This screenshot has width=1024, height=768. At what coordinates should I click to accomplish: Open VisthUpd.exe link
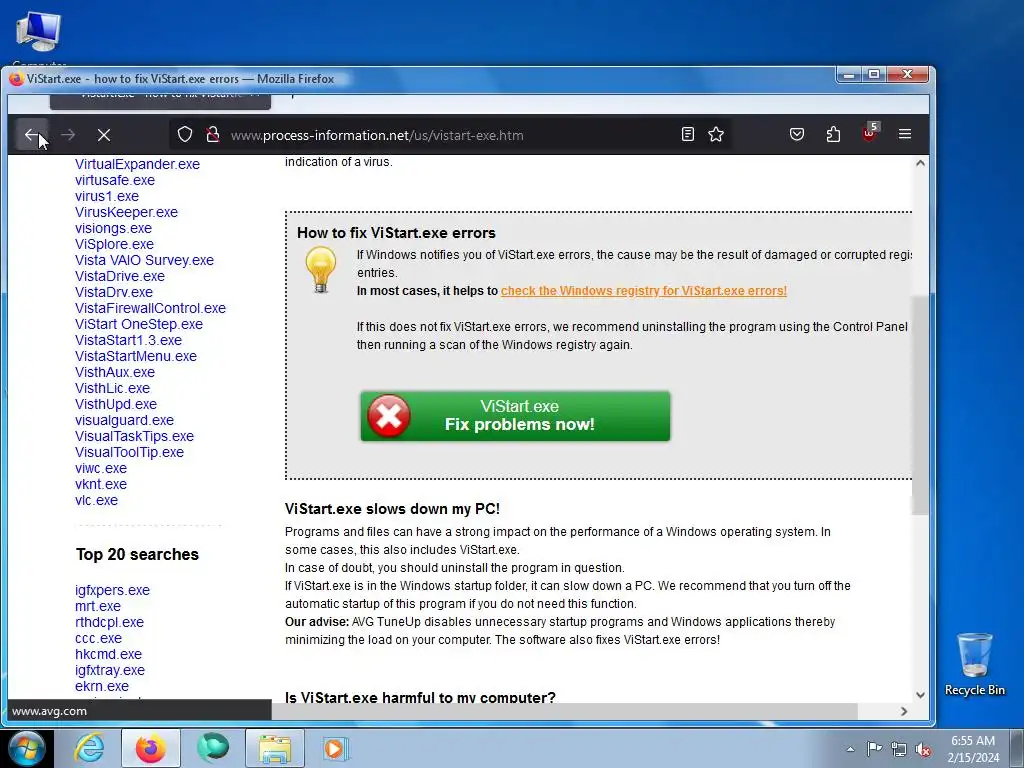[116, 404]
